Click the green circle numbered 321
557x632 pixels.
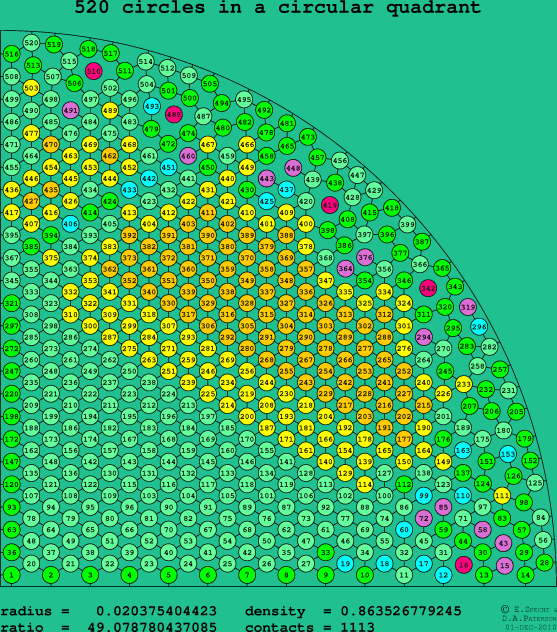[11, 303]
